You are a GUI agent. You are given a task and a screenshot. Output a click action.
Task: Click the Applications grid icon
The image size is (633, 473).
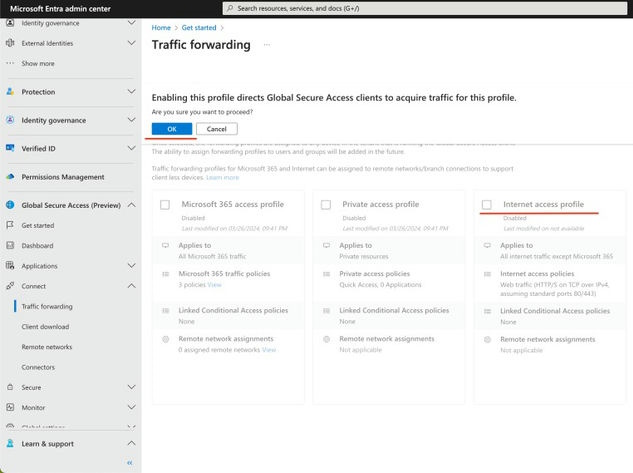point(10,266)
